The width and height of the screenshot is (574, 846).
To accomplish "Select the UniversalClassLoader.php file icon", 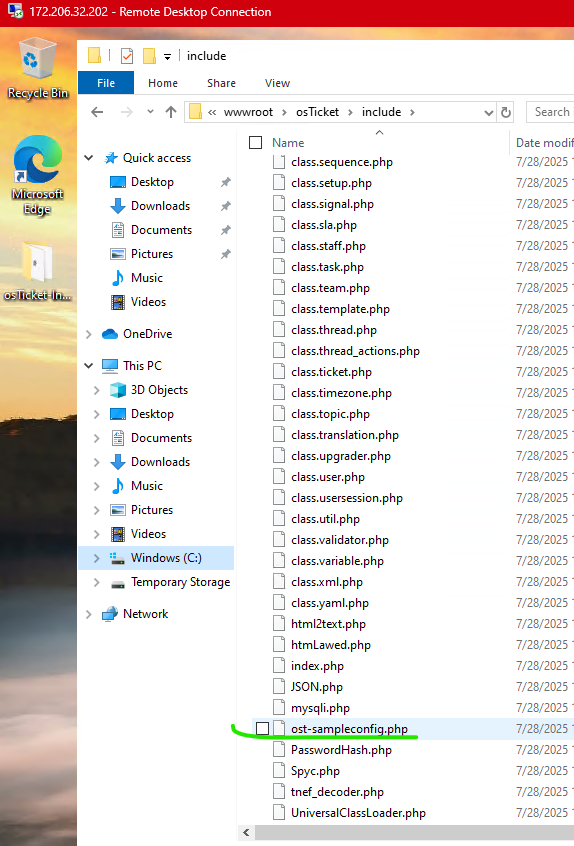I will 279,813.
